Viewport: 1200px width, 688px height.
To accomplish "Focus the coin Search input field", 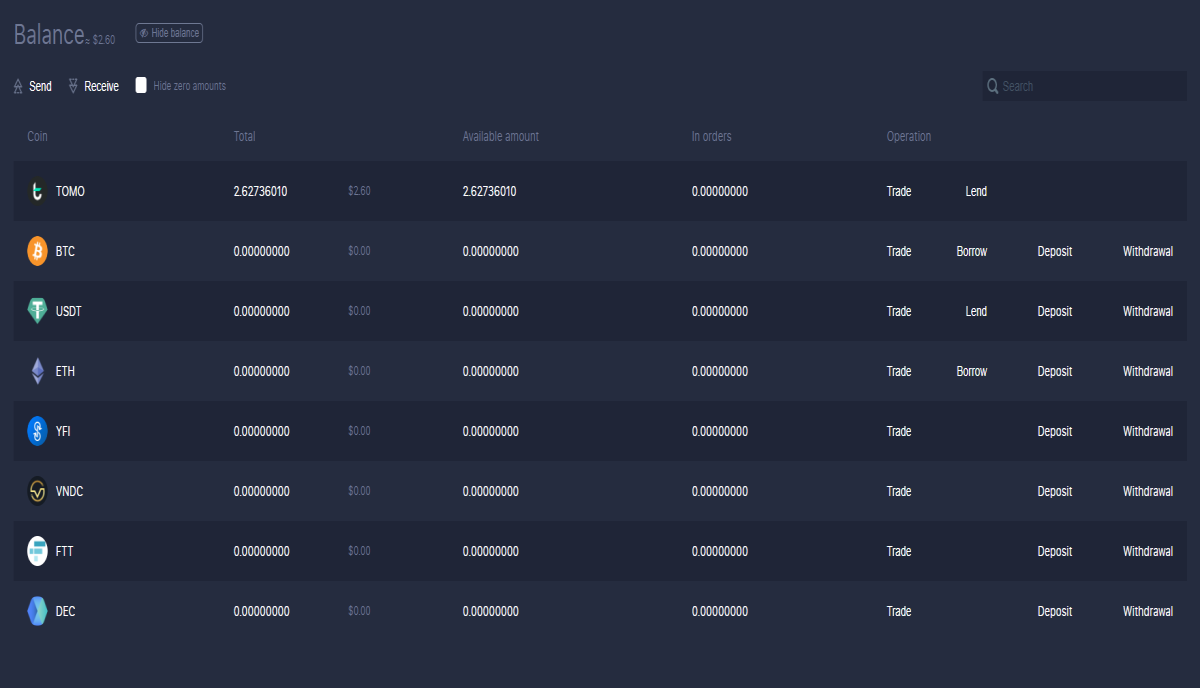I will (1085, 86).
